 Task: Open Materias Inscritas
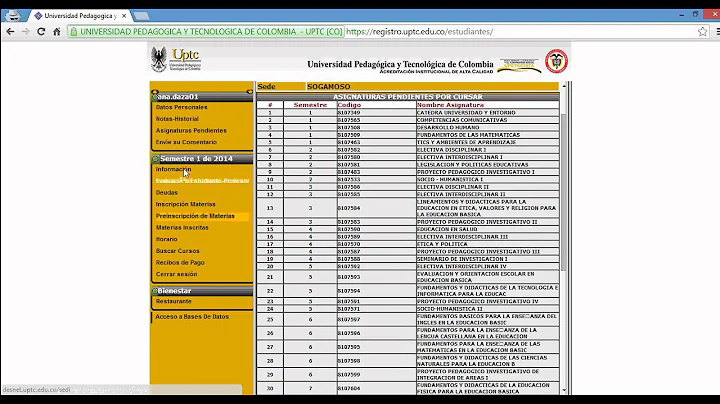click(x=182, y=228)
